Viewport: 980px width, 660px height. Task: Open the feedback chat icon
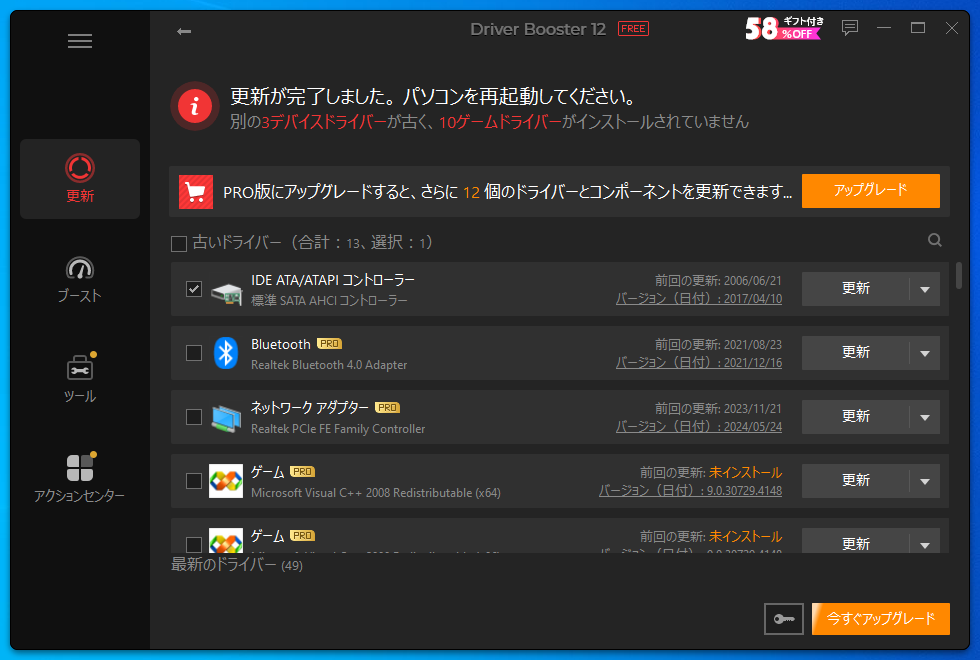(x=849, y=28)
